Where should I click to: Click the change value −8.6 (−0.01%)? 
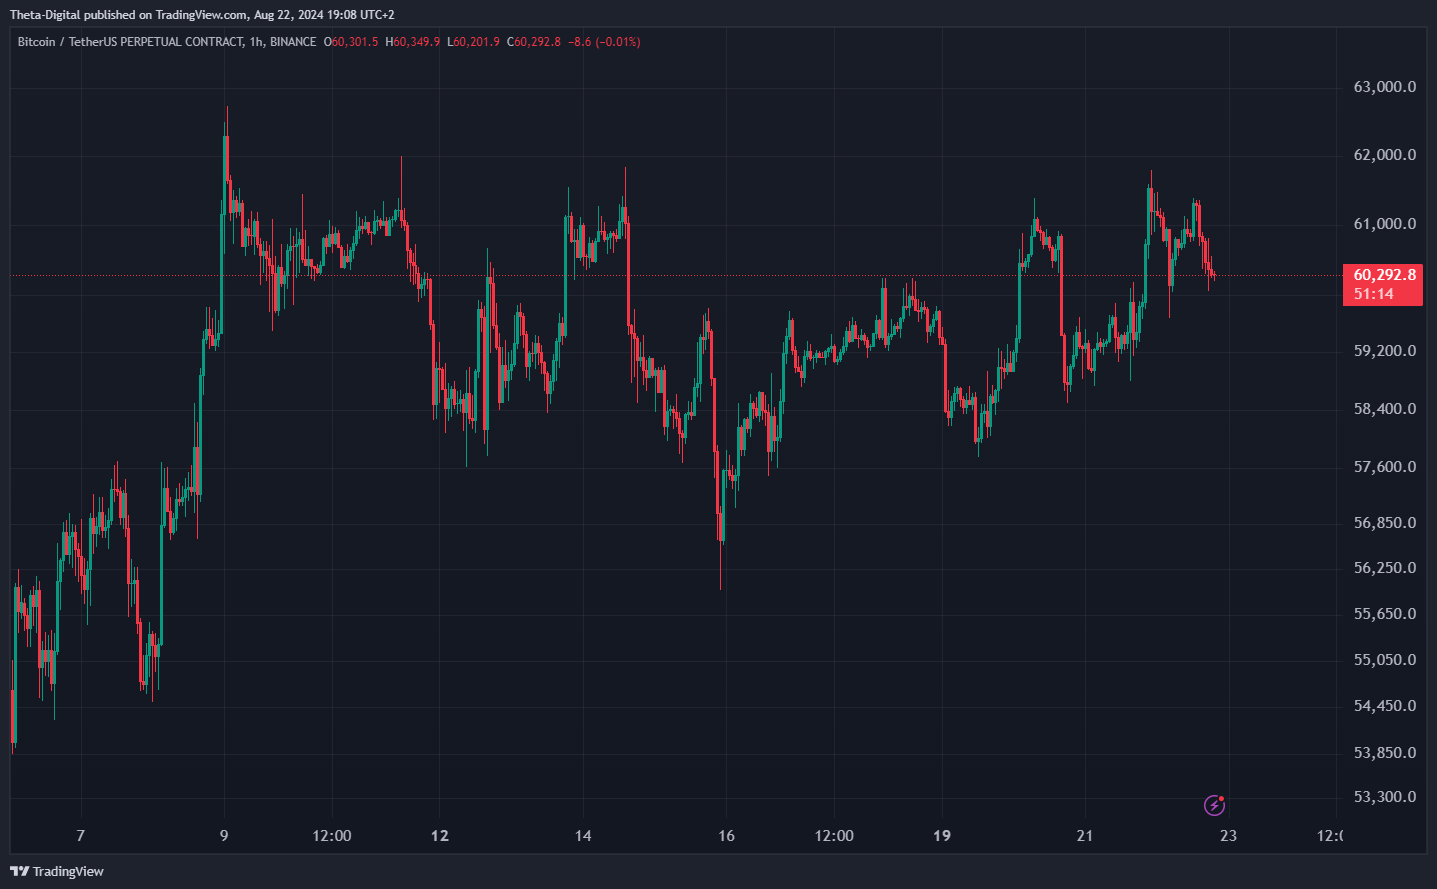click(604, 42)
